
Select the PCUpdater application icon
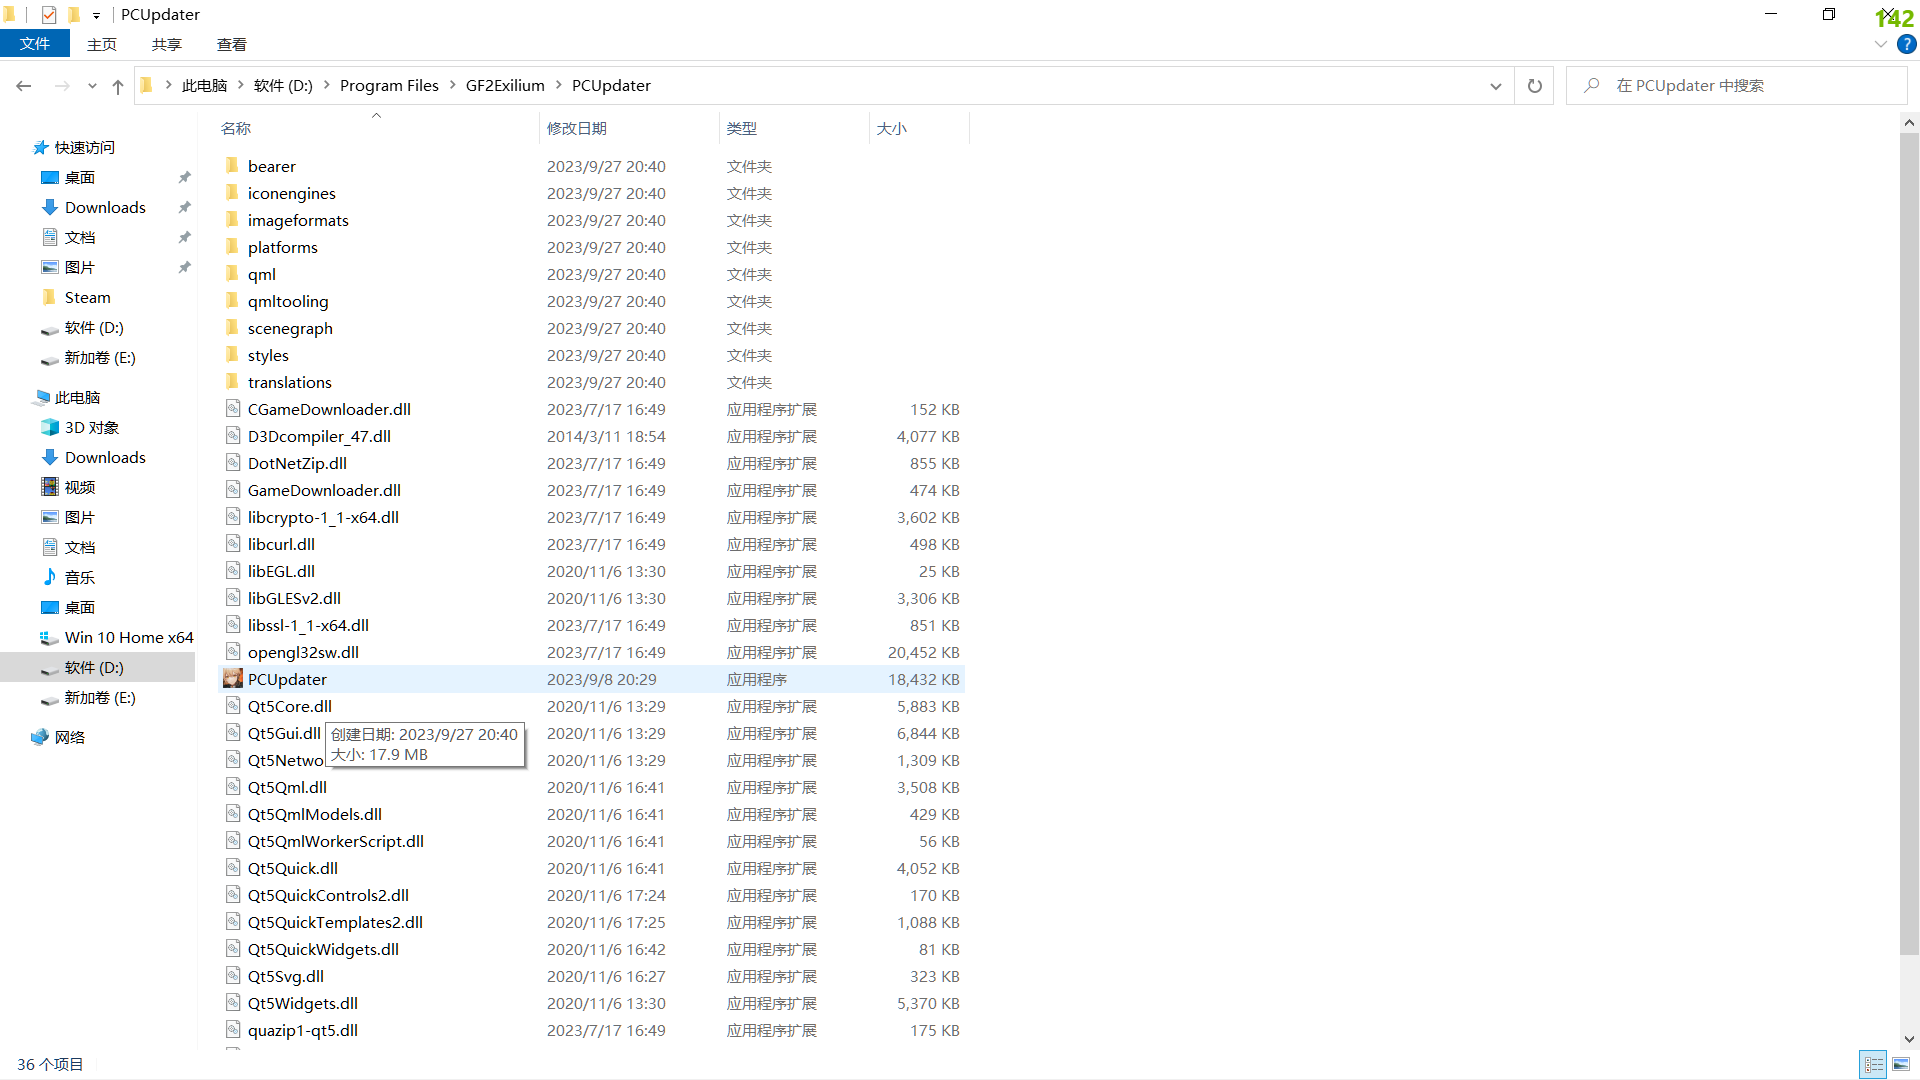pos(233,679)
